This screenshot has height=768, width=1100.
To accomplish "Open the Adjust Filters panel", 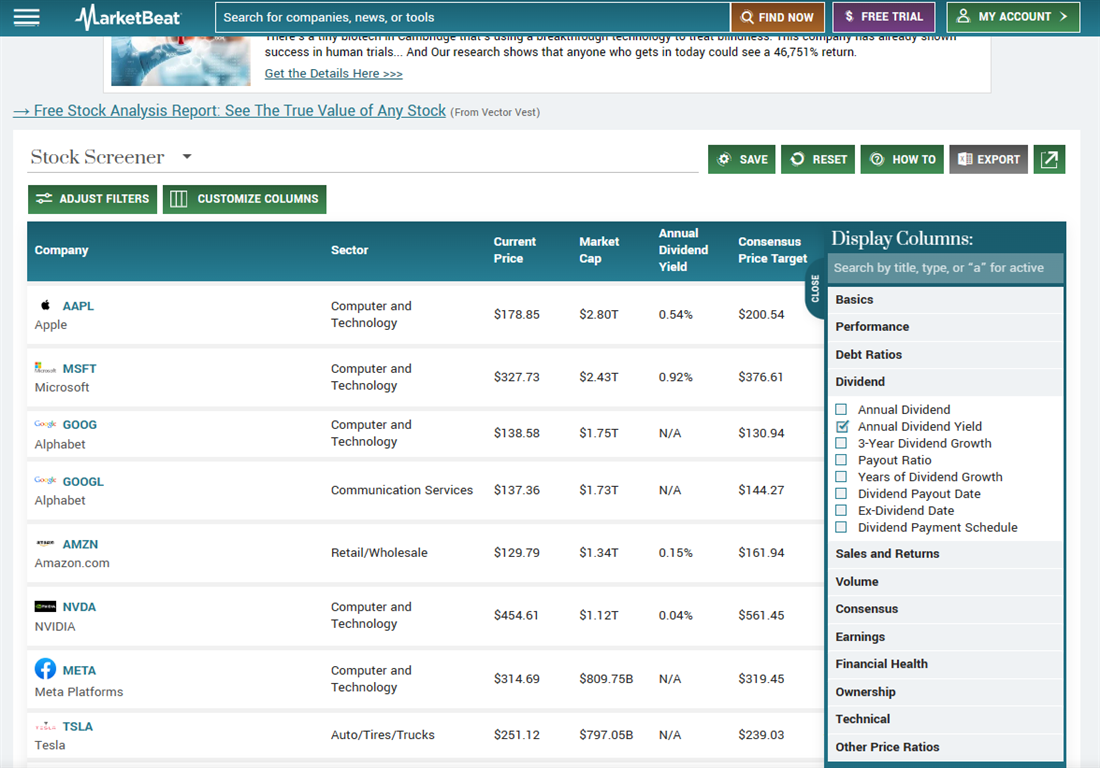I will [92, 198].
